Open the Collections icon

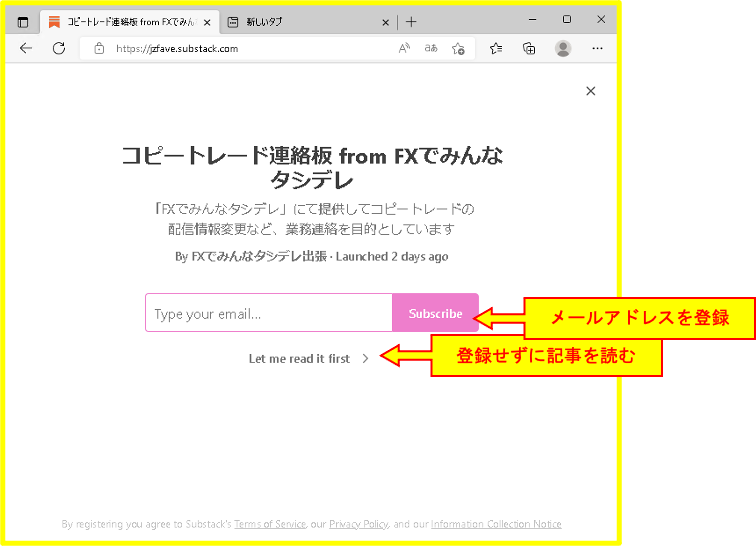(529, 48)
